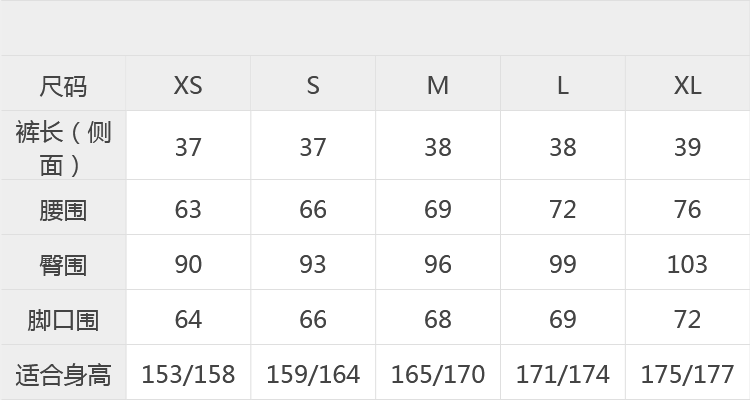
Task: Click the XL pants length value 39
Action: pyautogui.click(x=688, y=145)
